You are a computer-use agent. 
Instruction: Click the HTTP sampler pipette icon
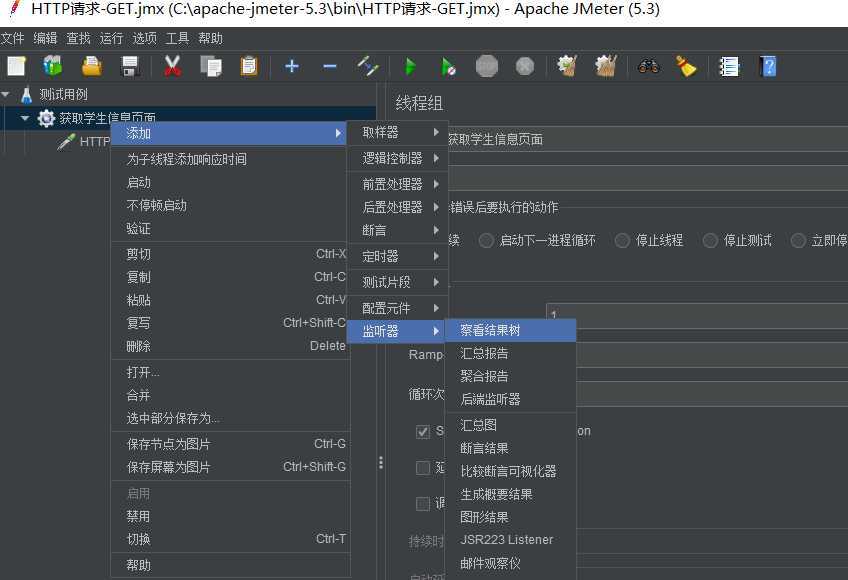[x=66, y=142]
